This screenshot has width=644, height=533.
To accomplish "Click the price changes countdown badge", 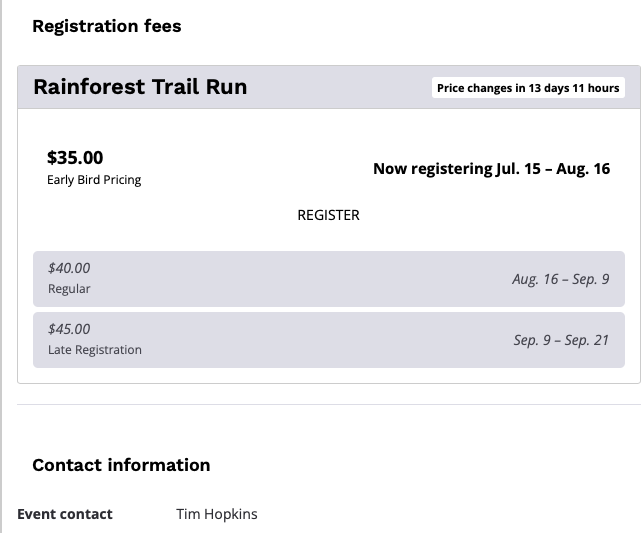I will (x=528, y=88).
